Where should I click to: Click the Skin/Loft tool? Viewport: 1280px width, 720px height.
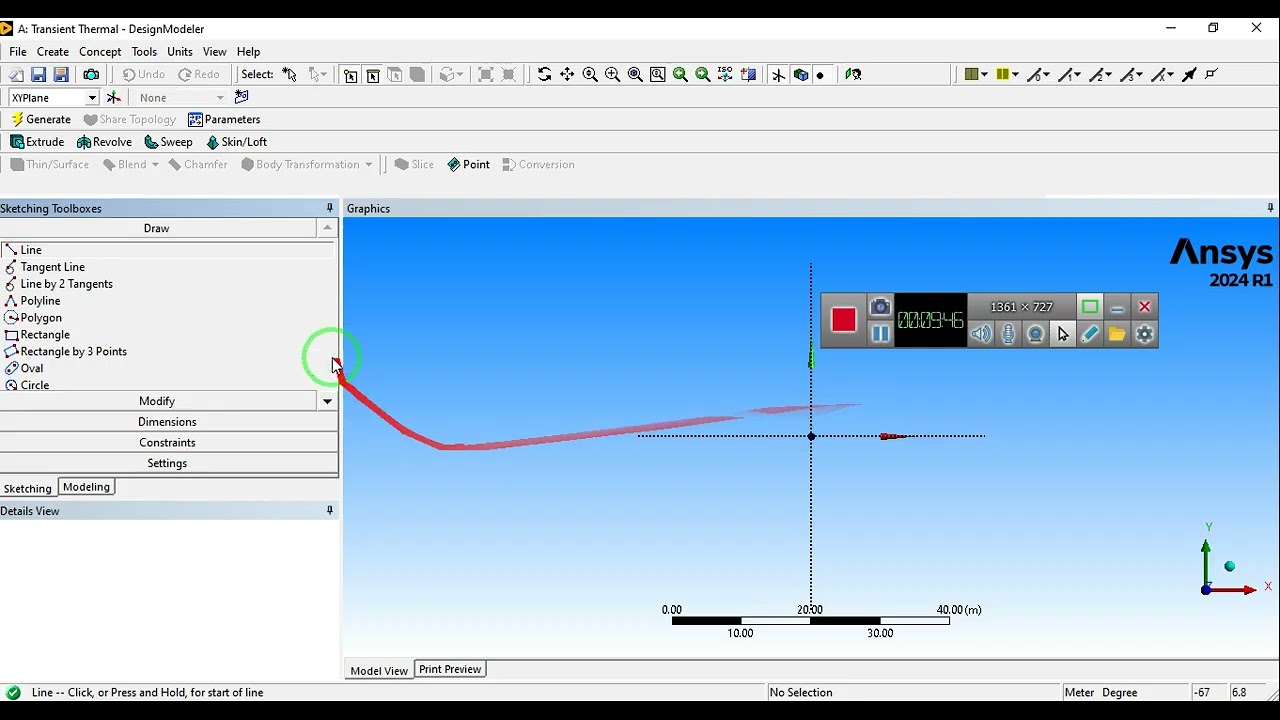coord(236,142)
